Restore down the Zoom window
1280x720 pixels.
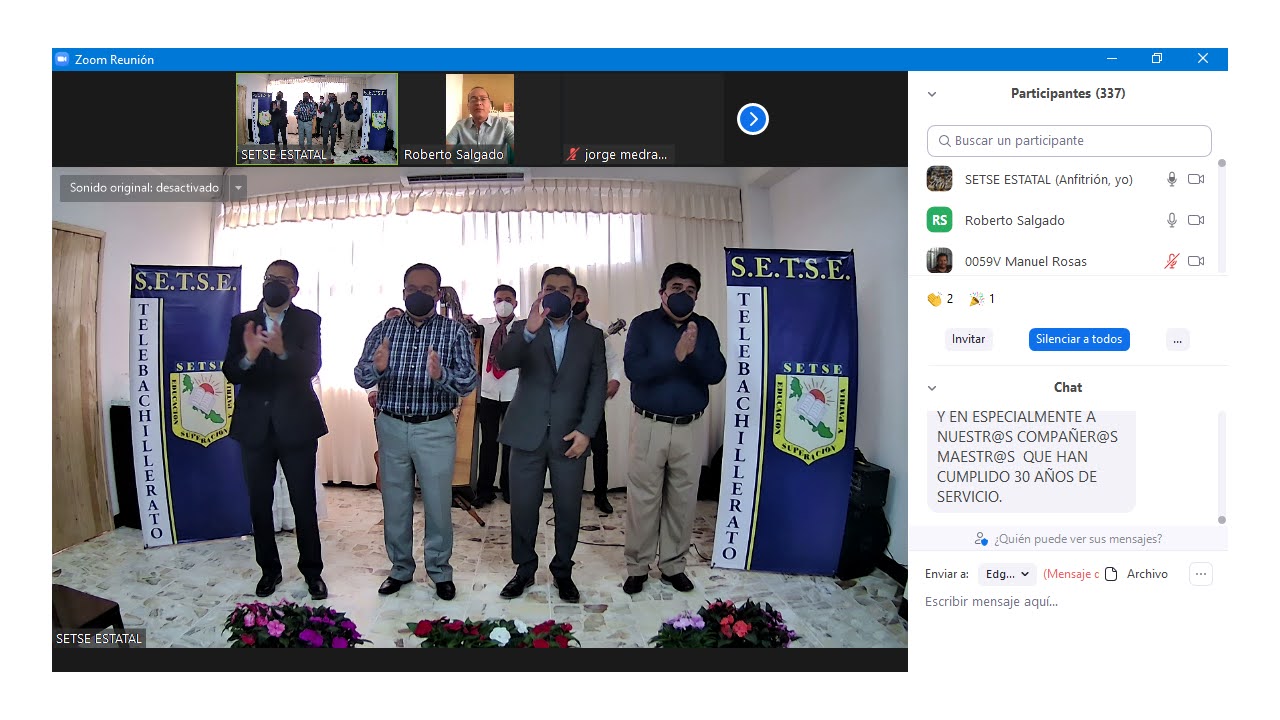tap(1157, 59)
